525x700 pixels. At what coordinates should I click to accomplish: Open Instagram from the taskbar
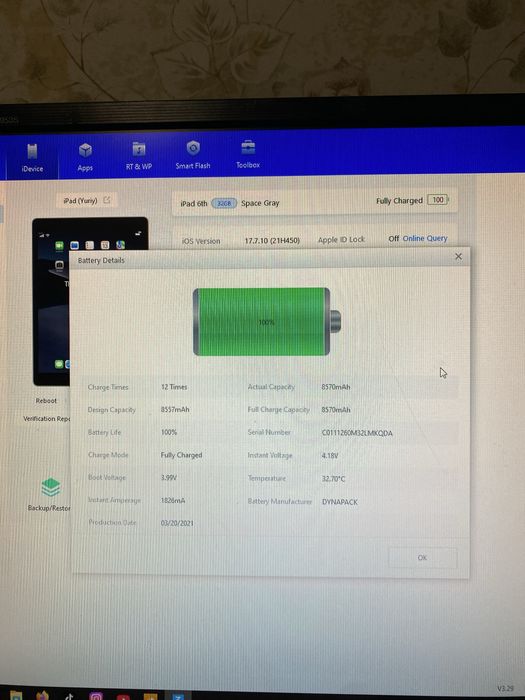click(96, 696)
